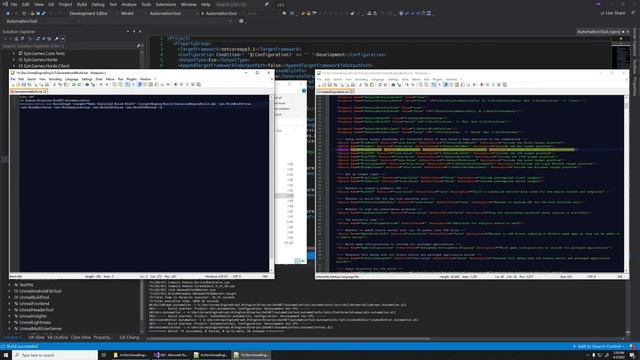The width and height of the screenshot is (640, 360).
Task: Click Copy icon in XML Notepad++ toolbar
Action: coord(366,85)
